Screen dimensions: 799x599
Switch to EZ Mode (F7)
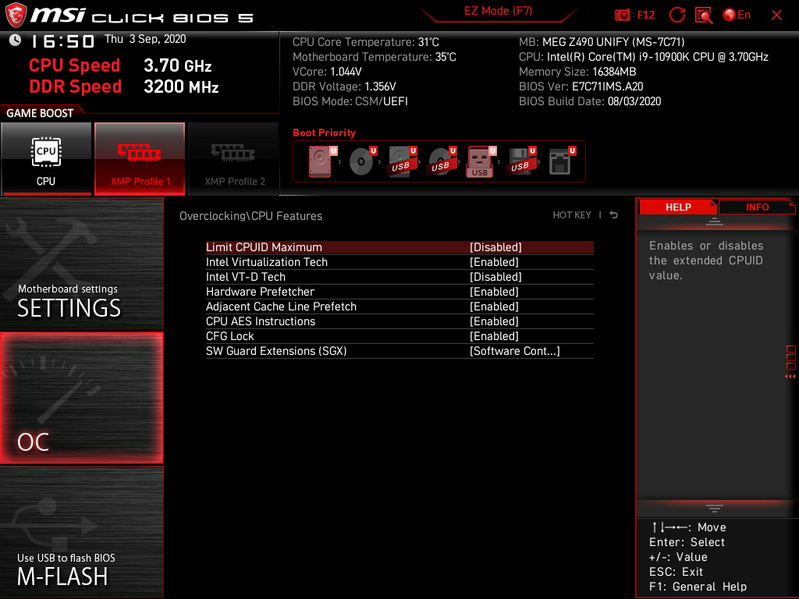pyautogui.click(x=498, y=11)
